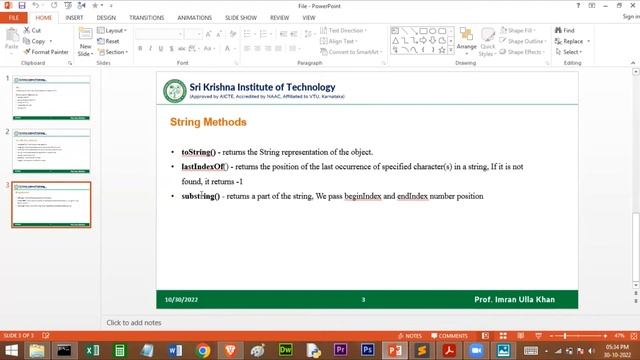Screen dimensions: 640x360
Task: Open the Windows Start menu
Action: click(x=11, y=350)
